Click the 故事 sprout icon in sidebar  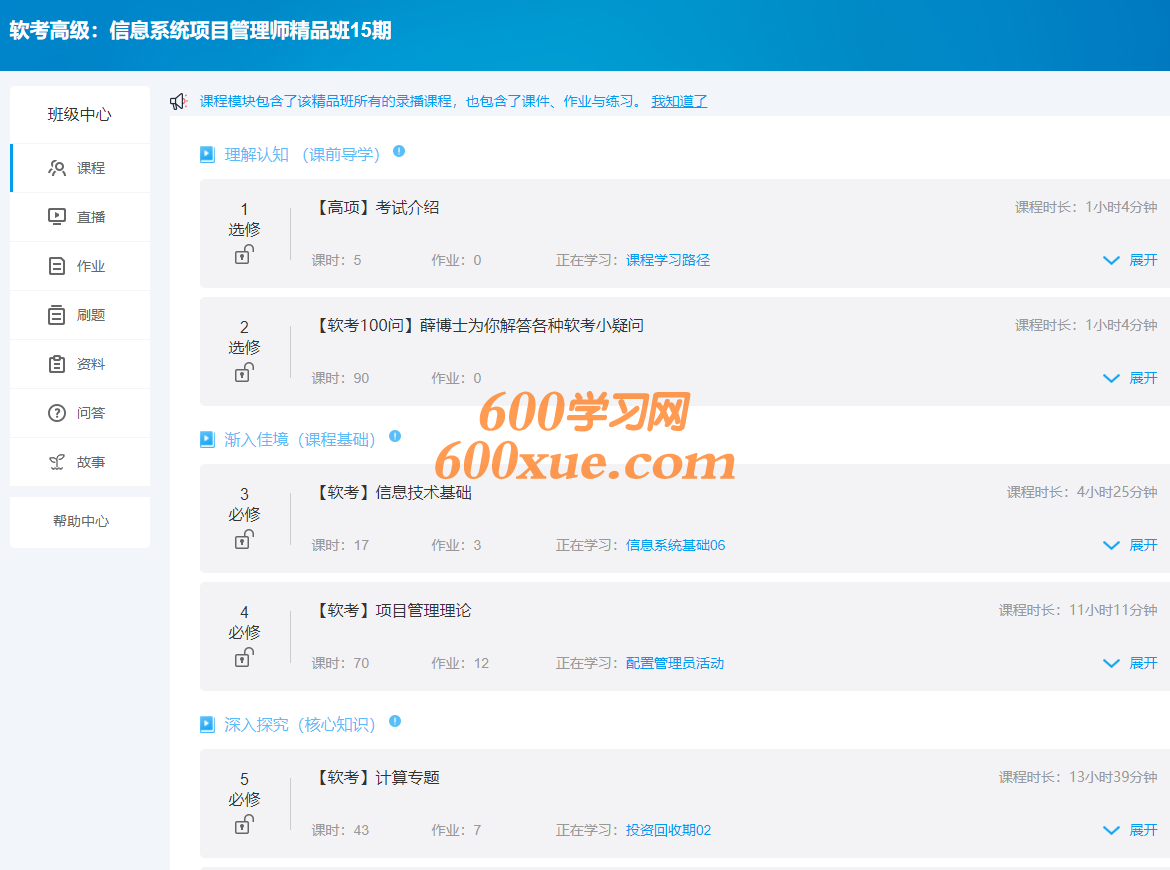(x=57, y=462)
